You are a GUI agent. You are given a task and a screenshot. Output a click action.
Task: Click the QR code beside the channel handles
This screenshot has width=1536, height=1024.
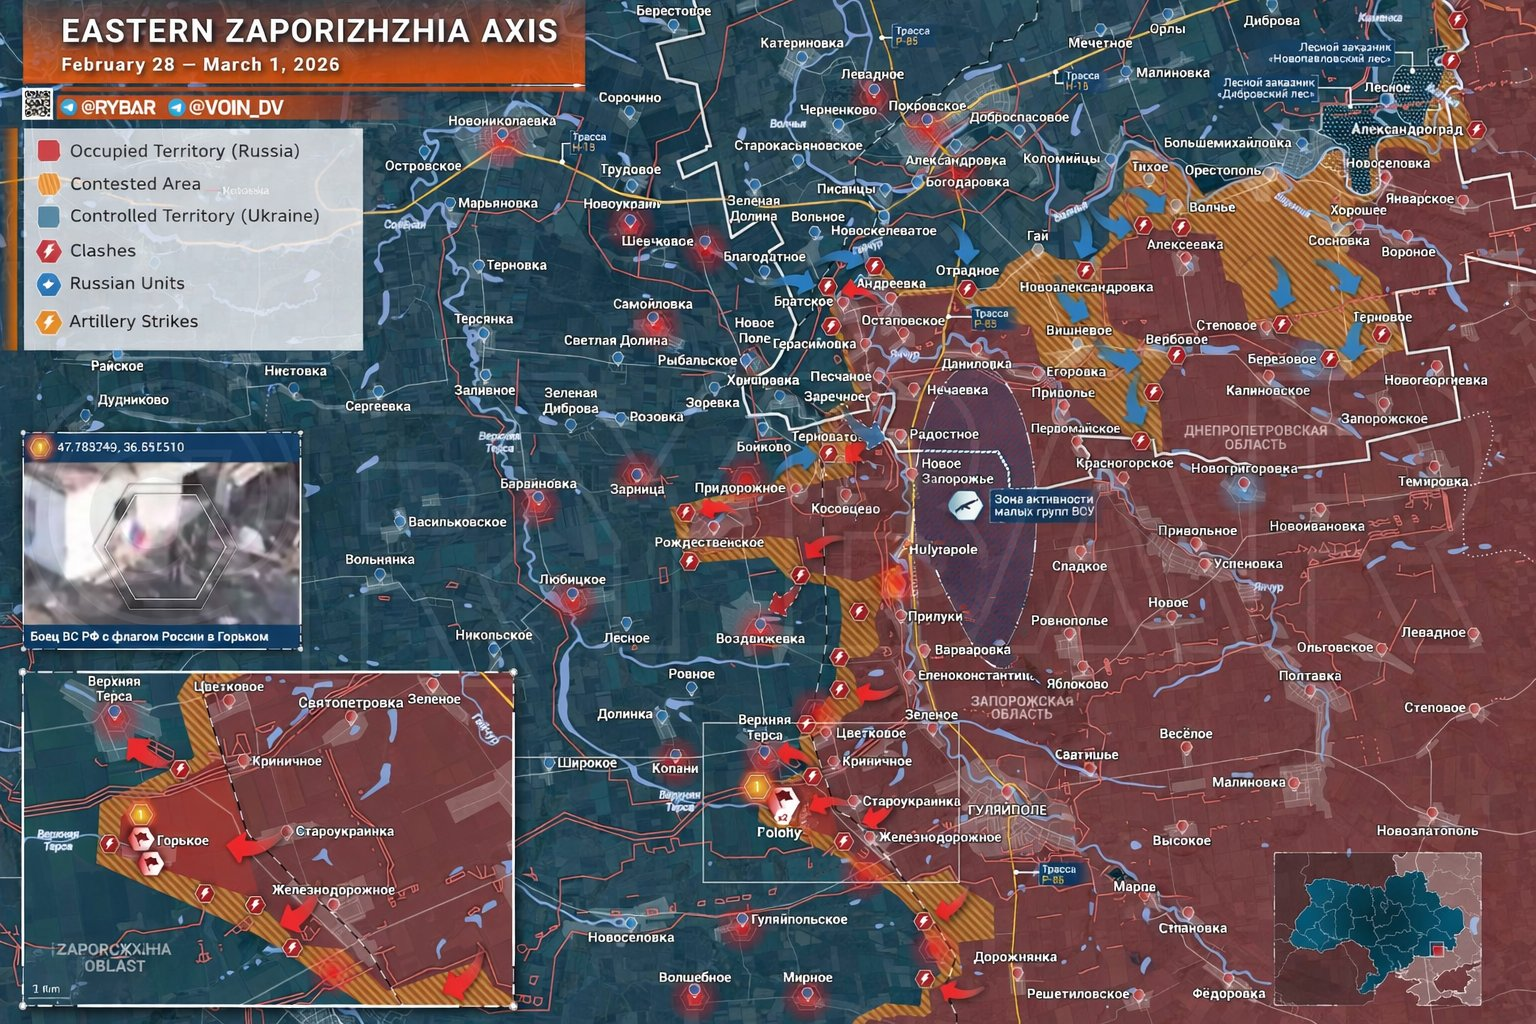coord(38,105)
